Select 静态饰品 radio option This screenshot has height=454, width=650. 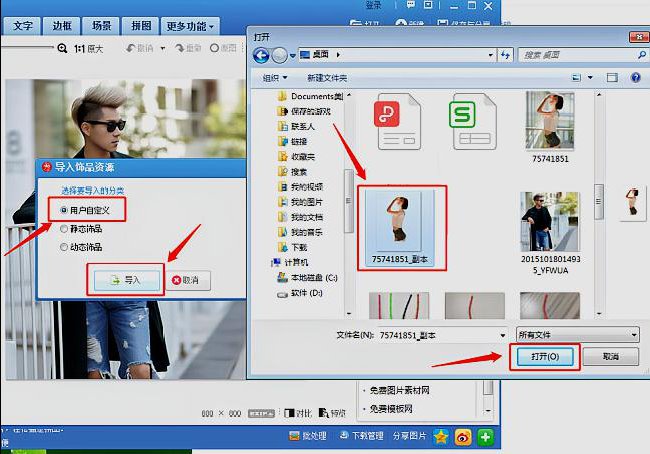(x=81, y=228)
